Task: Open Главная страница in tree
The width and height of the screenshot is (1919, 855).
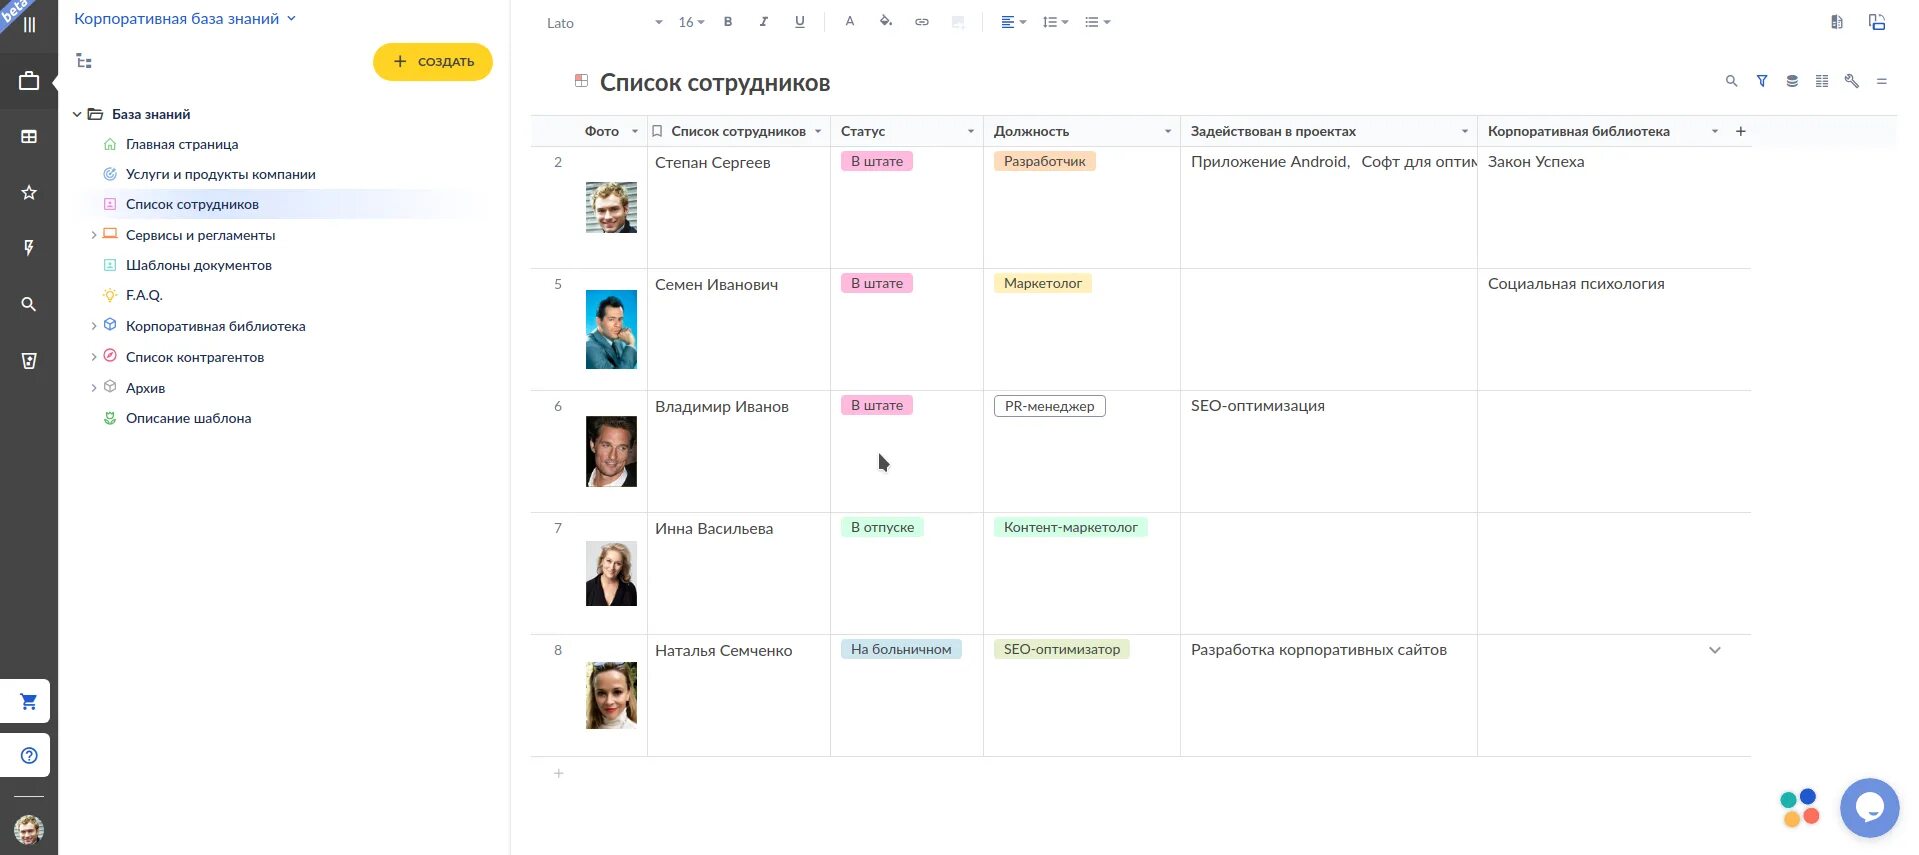Action: pos(182,144)
